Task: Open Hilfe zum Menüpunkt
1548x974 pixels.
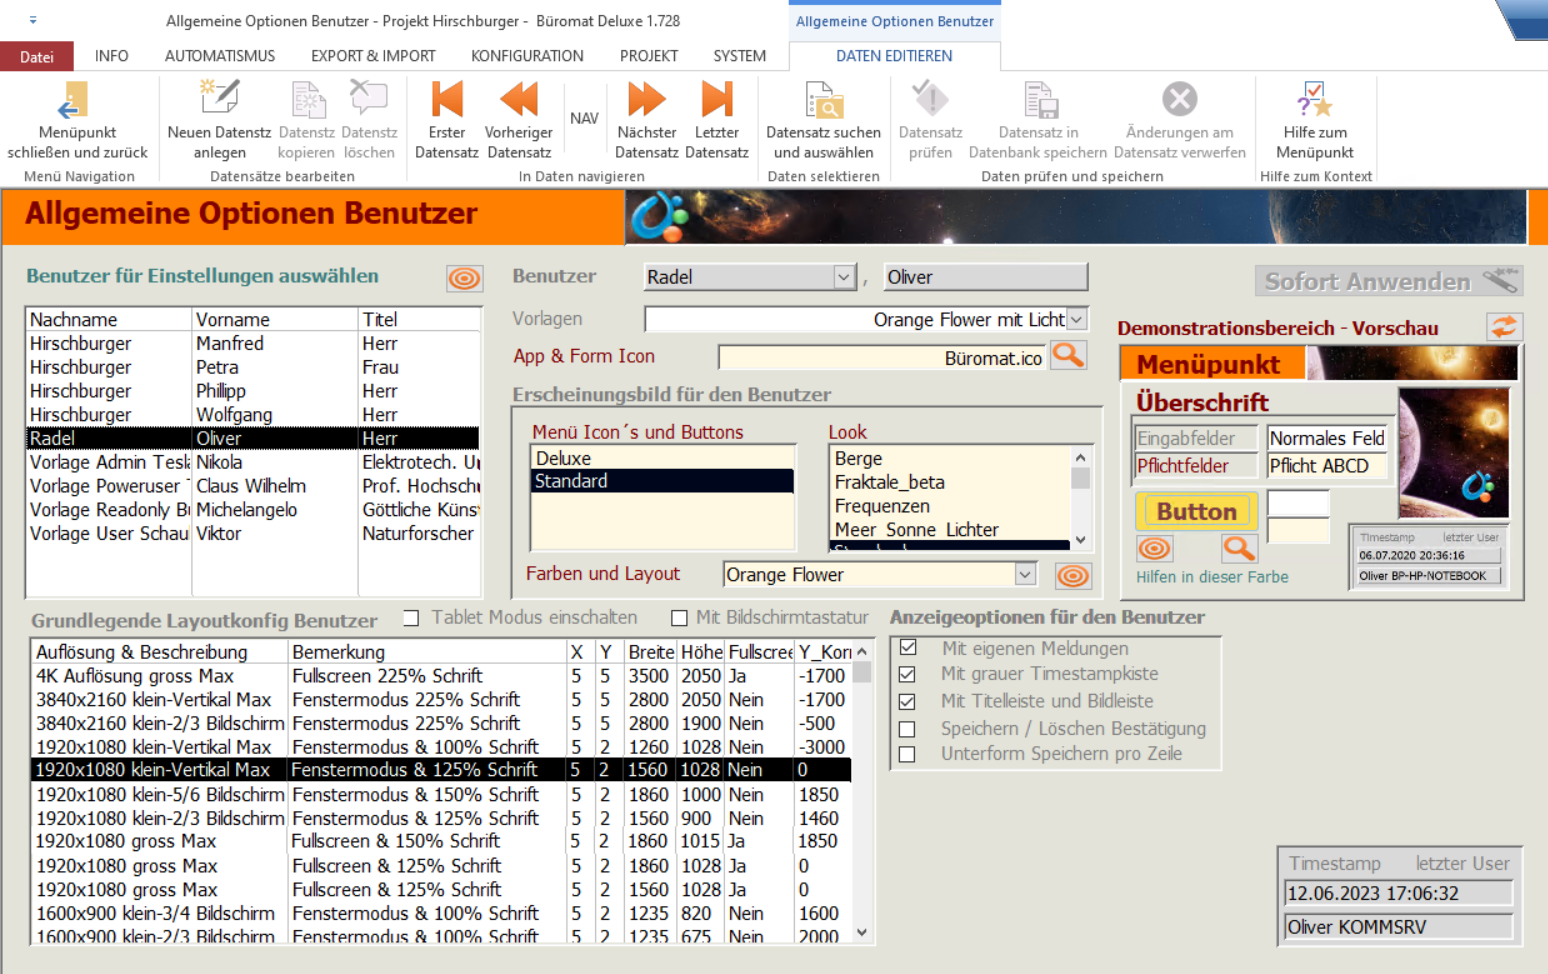Action: click(1314, 101)
